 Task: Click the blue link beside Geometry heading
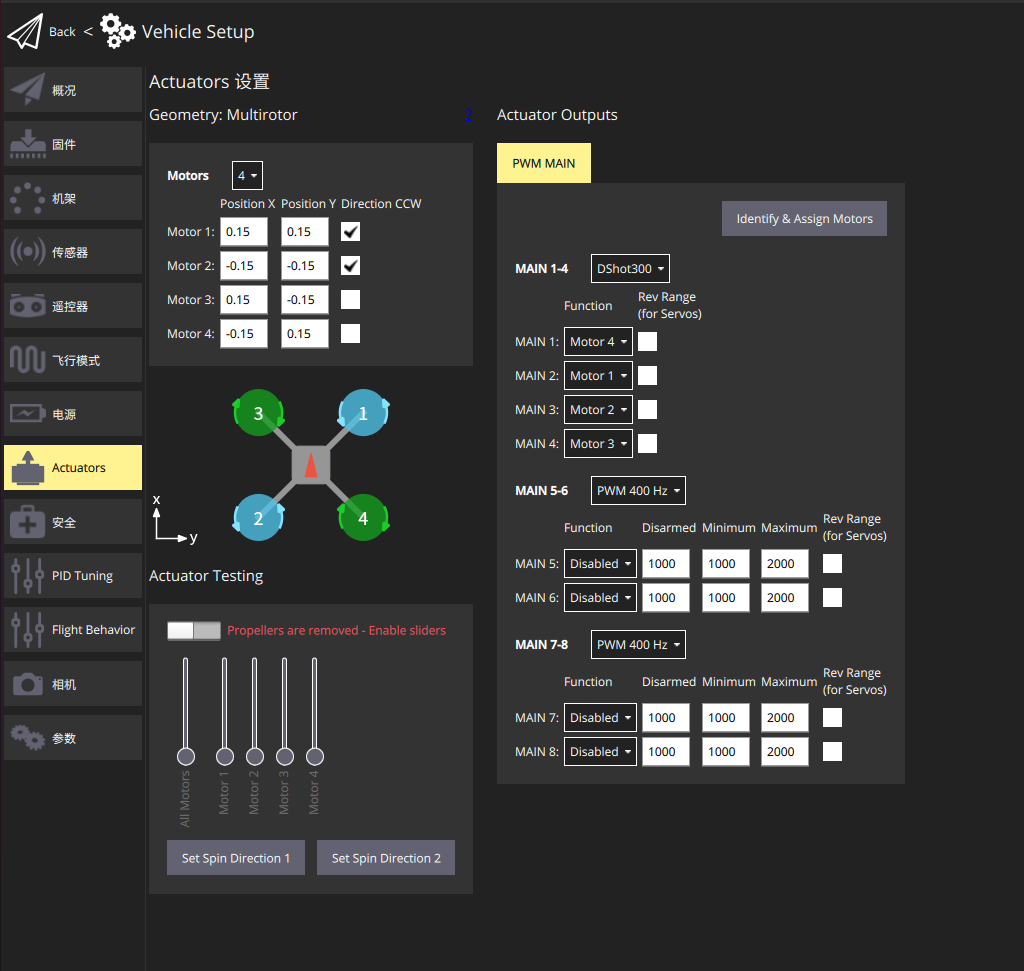pyautogui.click(x=468, y=115)
